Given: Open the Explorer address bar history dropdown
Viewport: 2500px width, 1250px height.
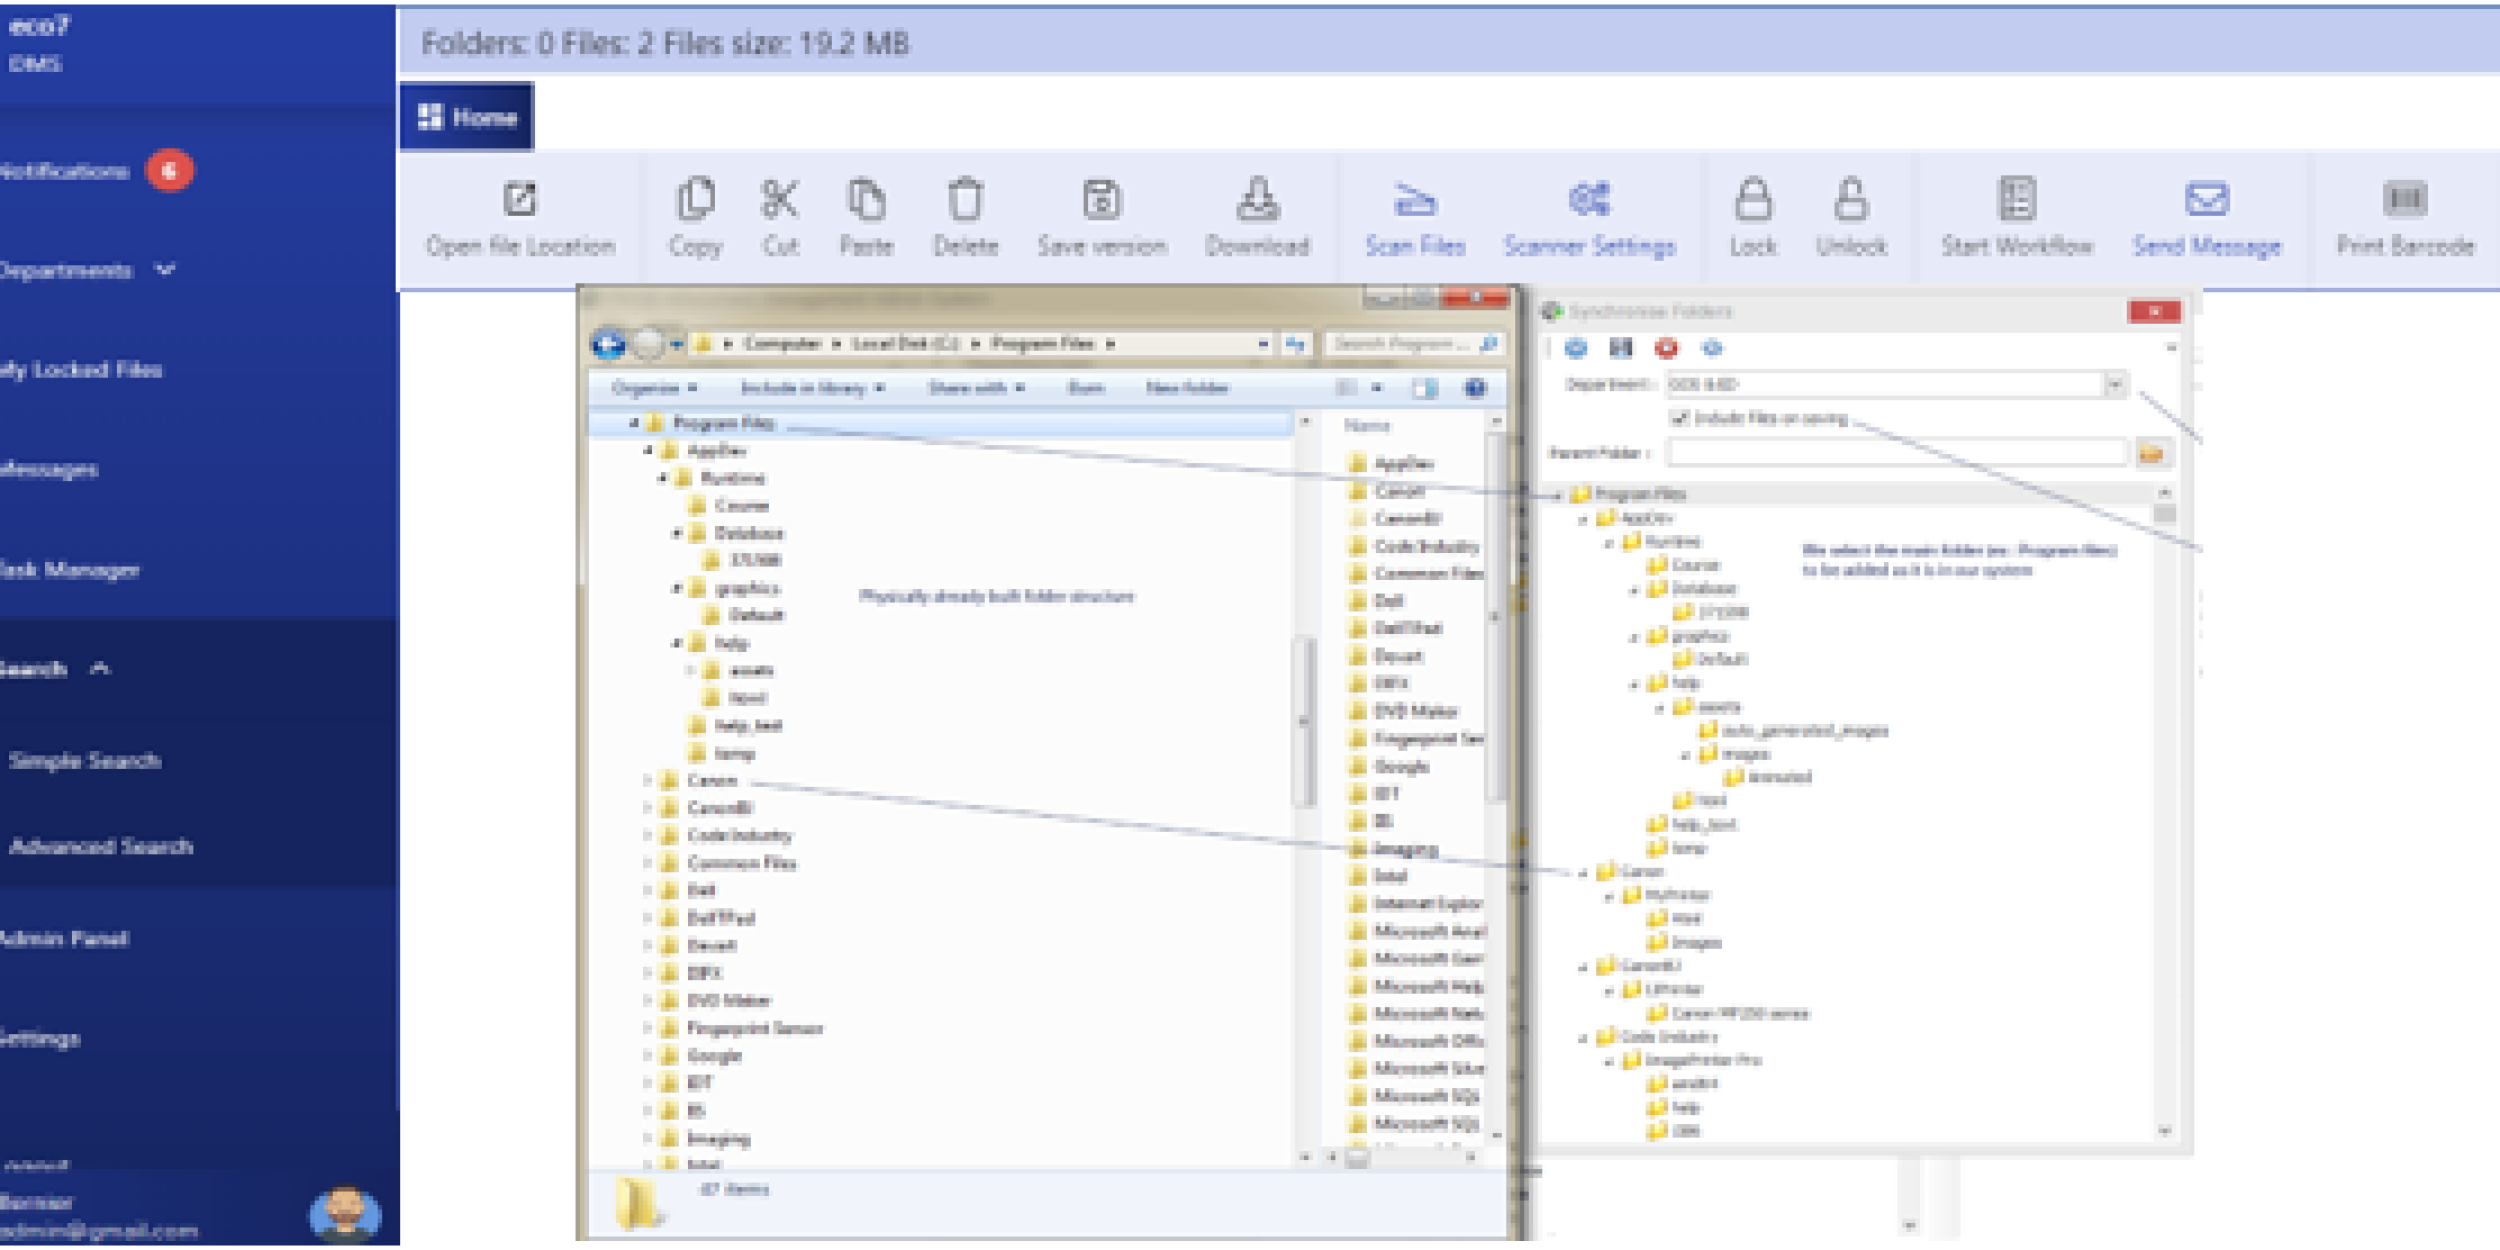Looking at the screenshot, I should tap(1263, 344).
